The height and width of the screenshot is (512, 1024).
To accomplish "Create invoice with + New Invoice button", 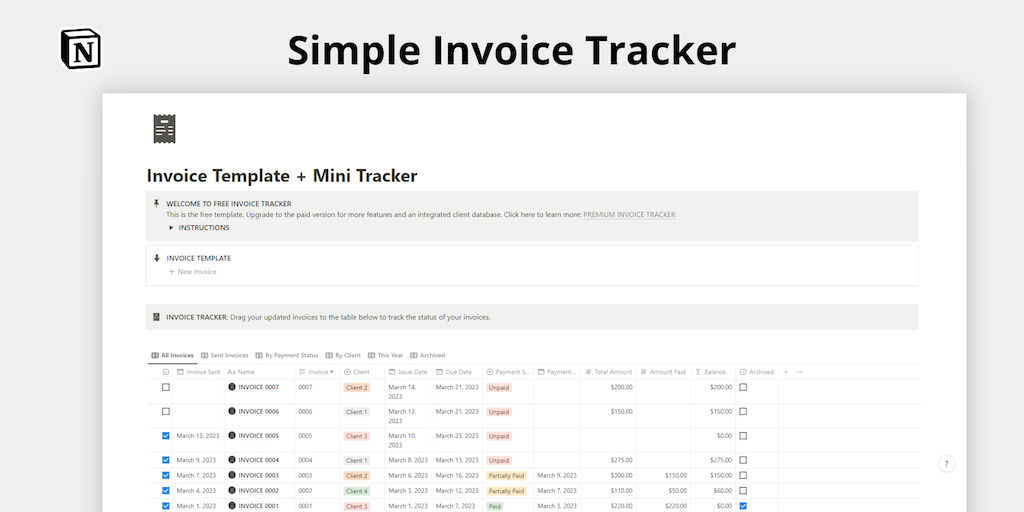I will pos(193,272).
